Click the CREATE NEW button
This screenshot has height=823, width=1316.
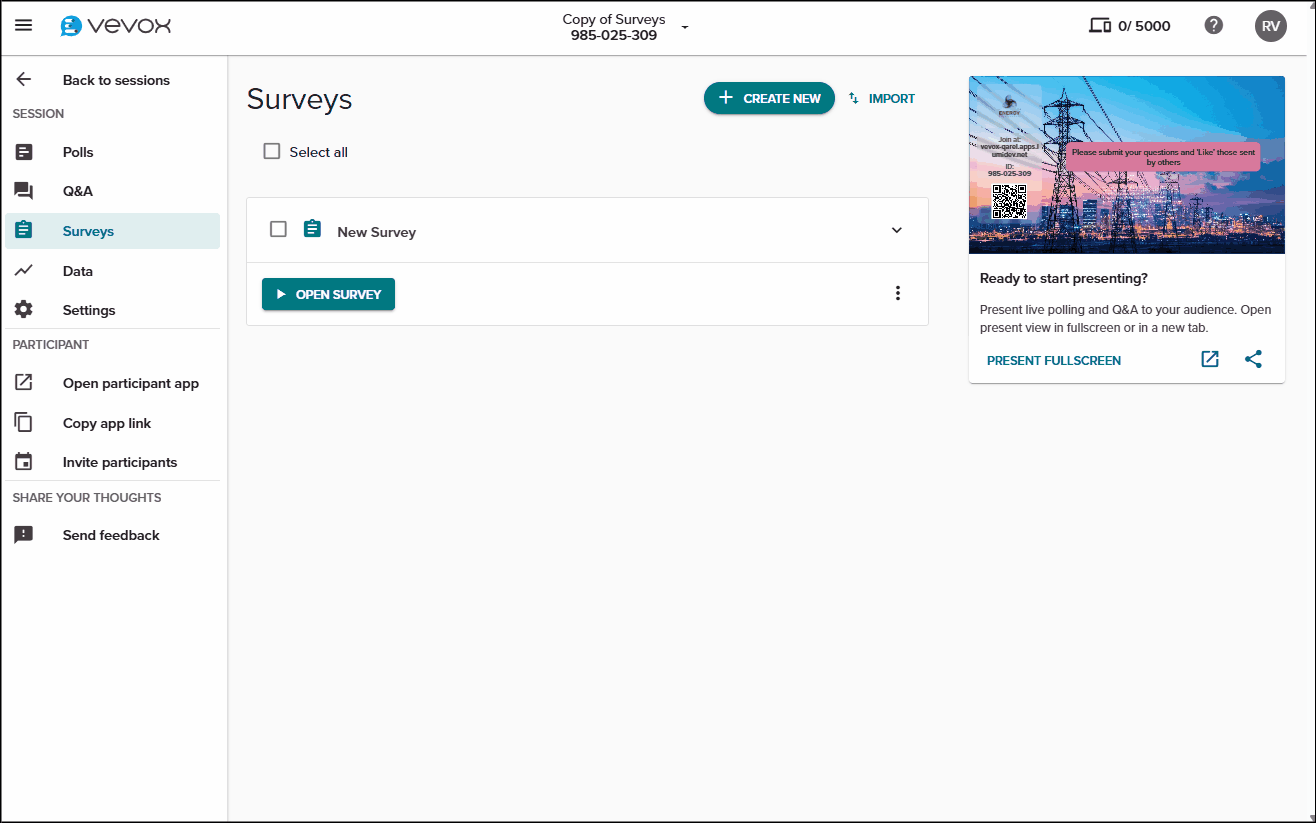click(768, 98)
